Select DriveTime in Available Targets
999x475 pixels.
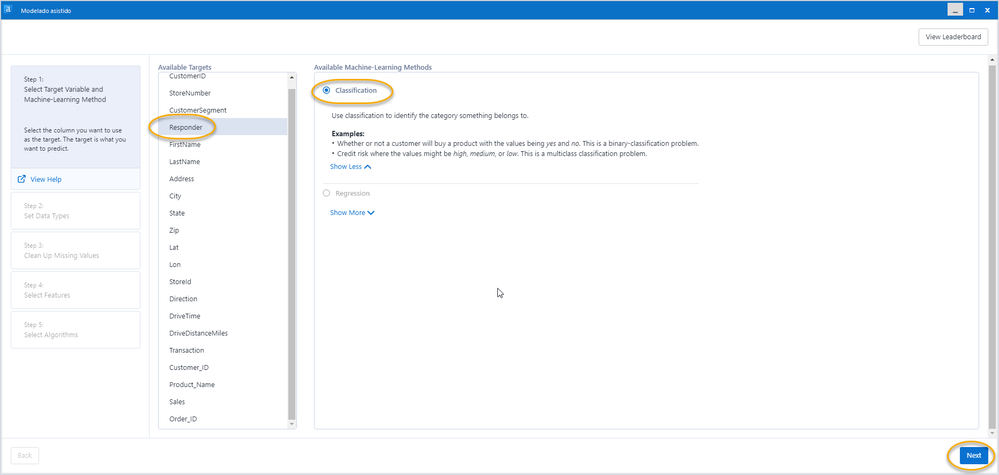click(223, 316)
